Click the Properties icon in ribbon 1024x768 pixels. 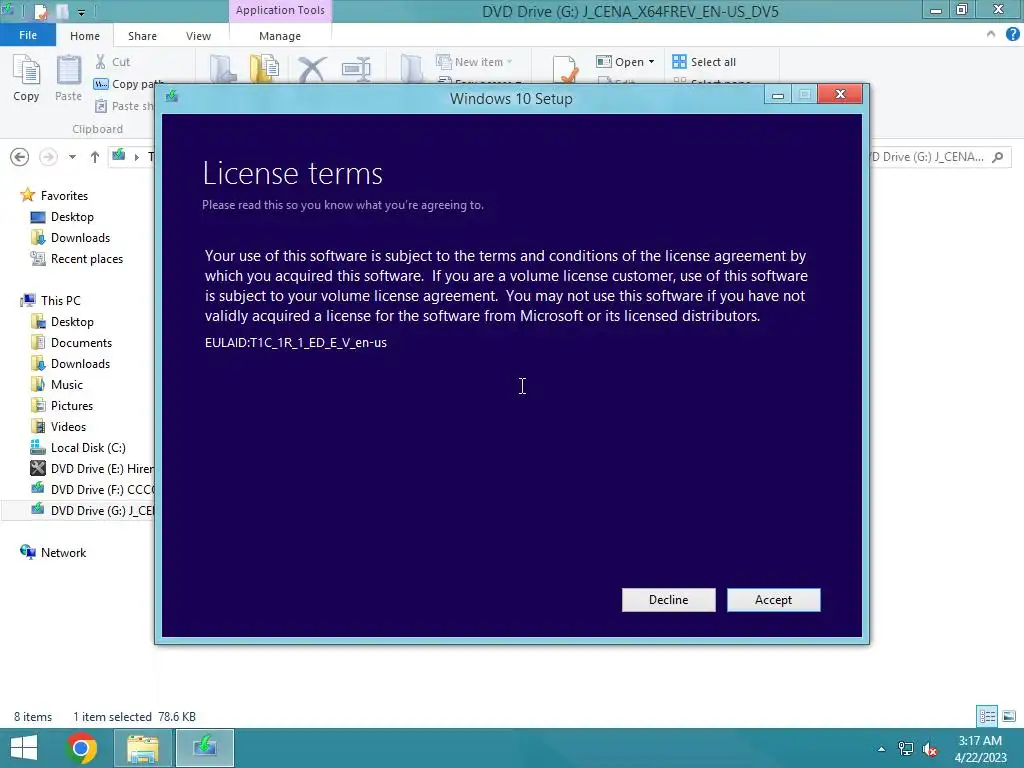[x=565, y=69]
